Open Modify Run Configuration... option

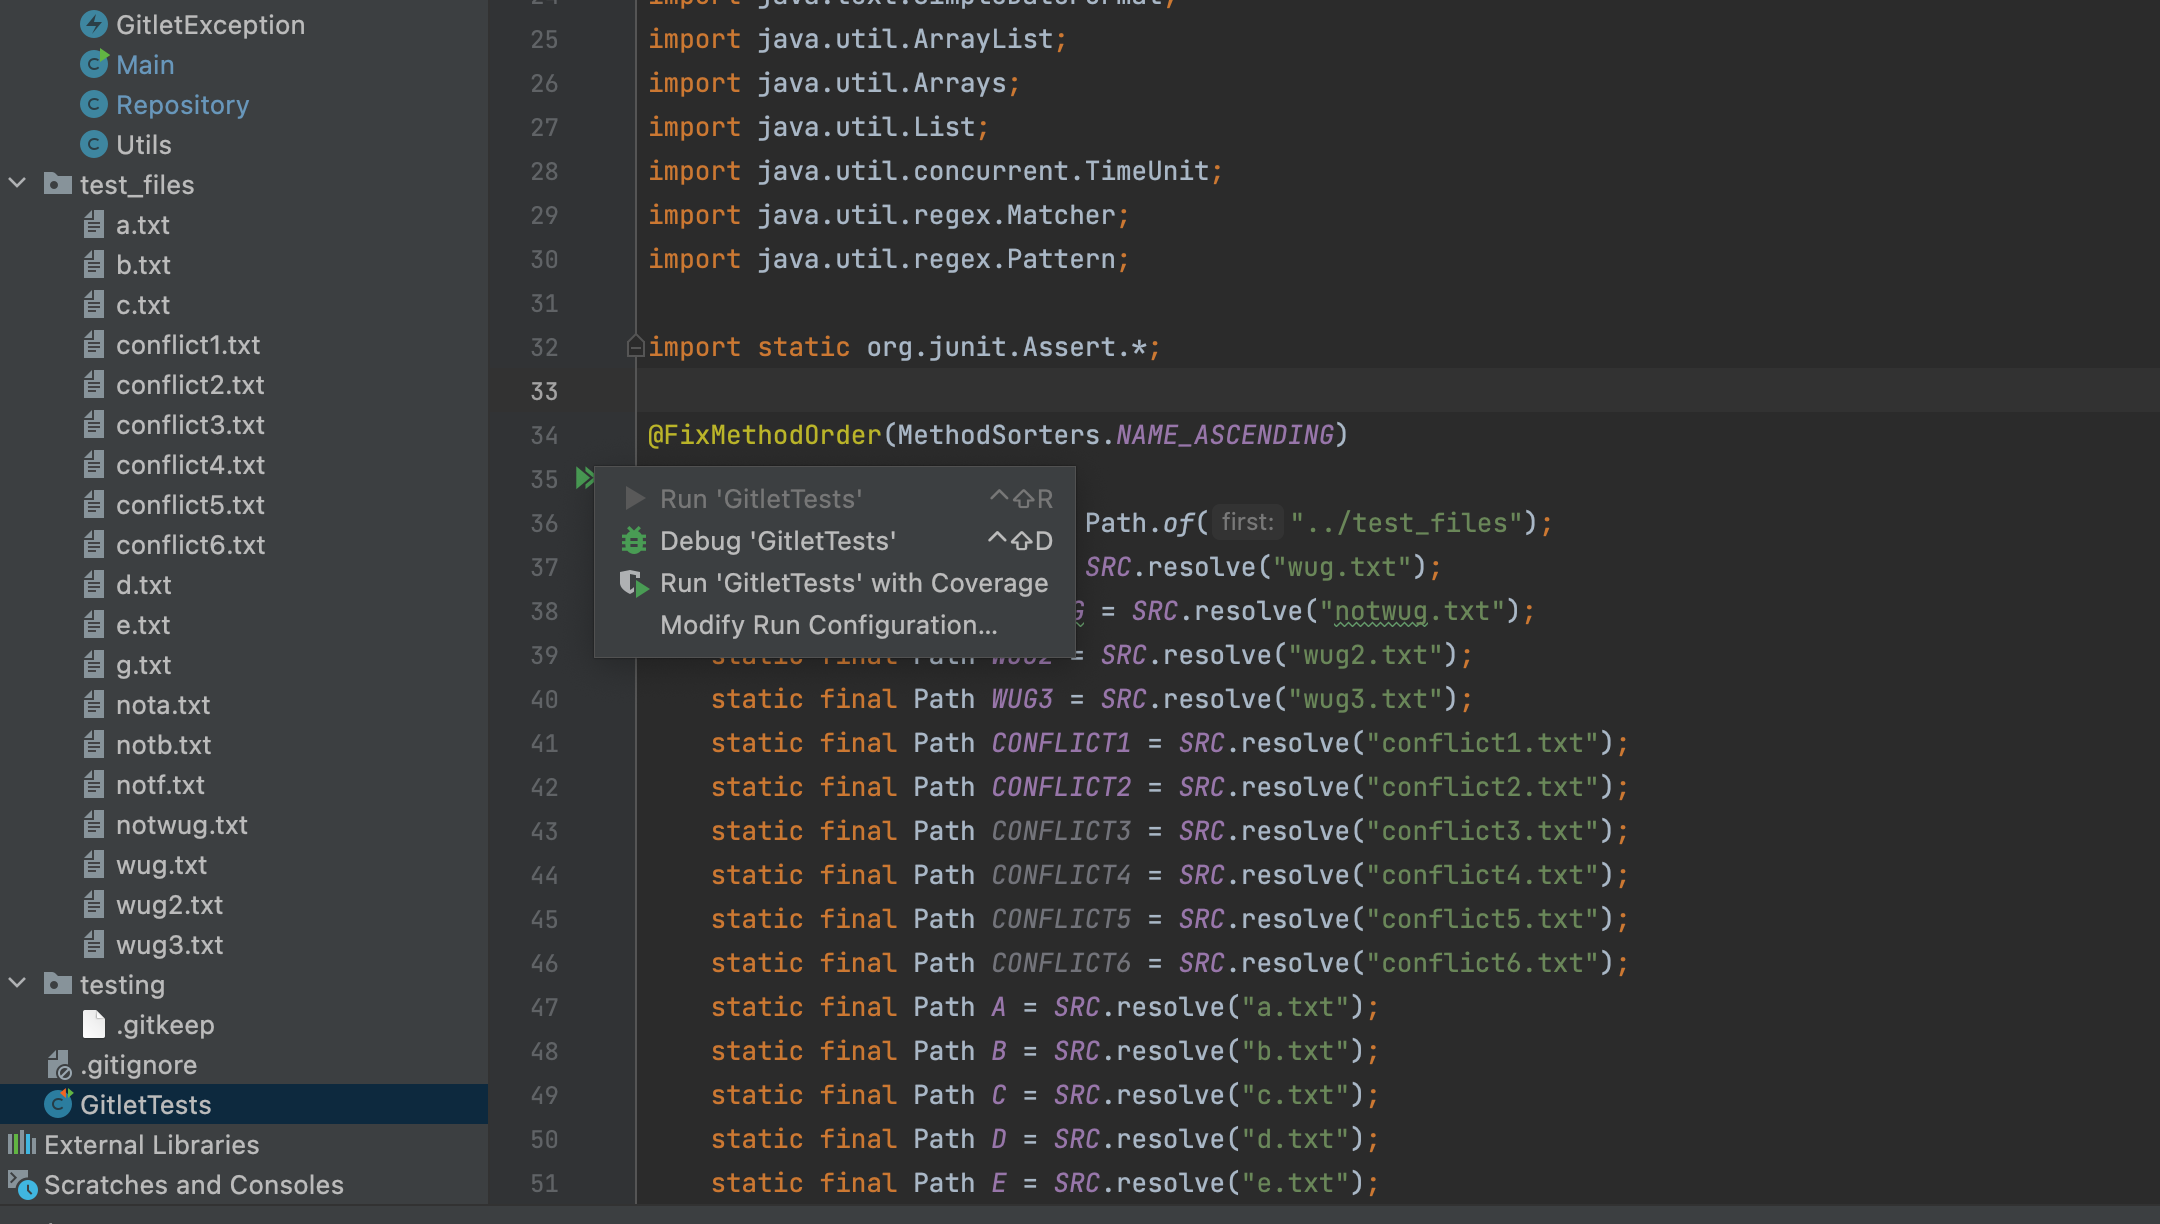click(x=828, y=625)
